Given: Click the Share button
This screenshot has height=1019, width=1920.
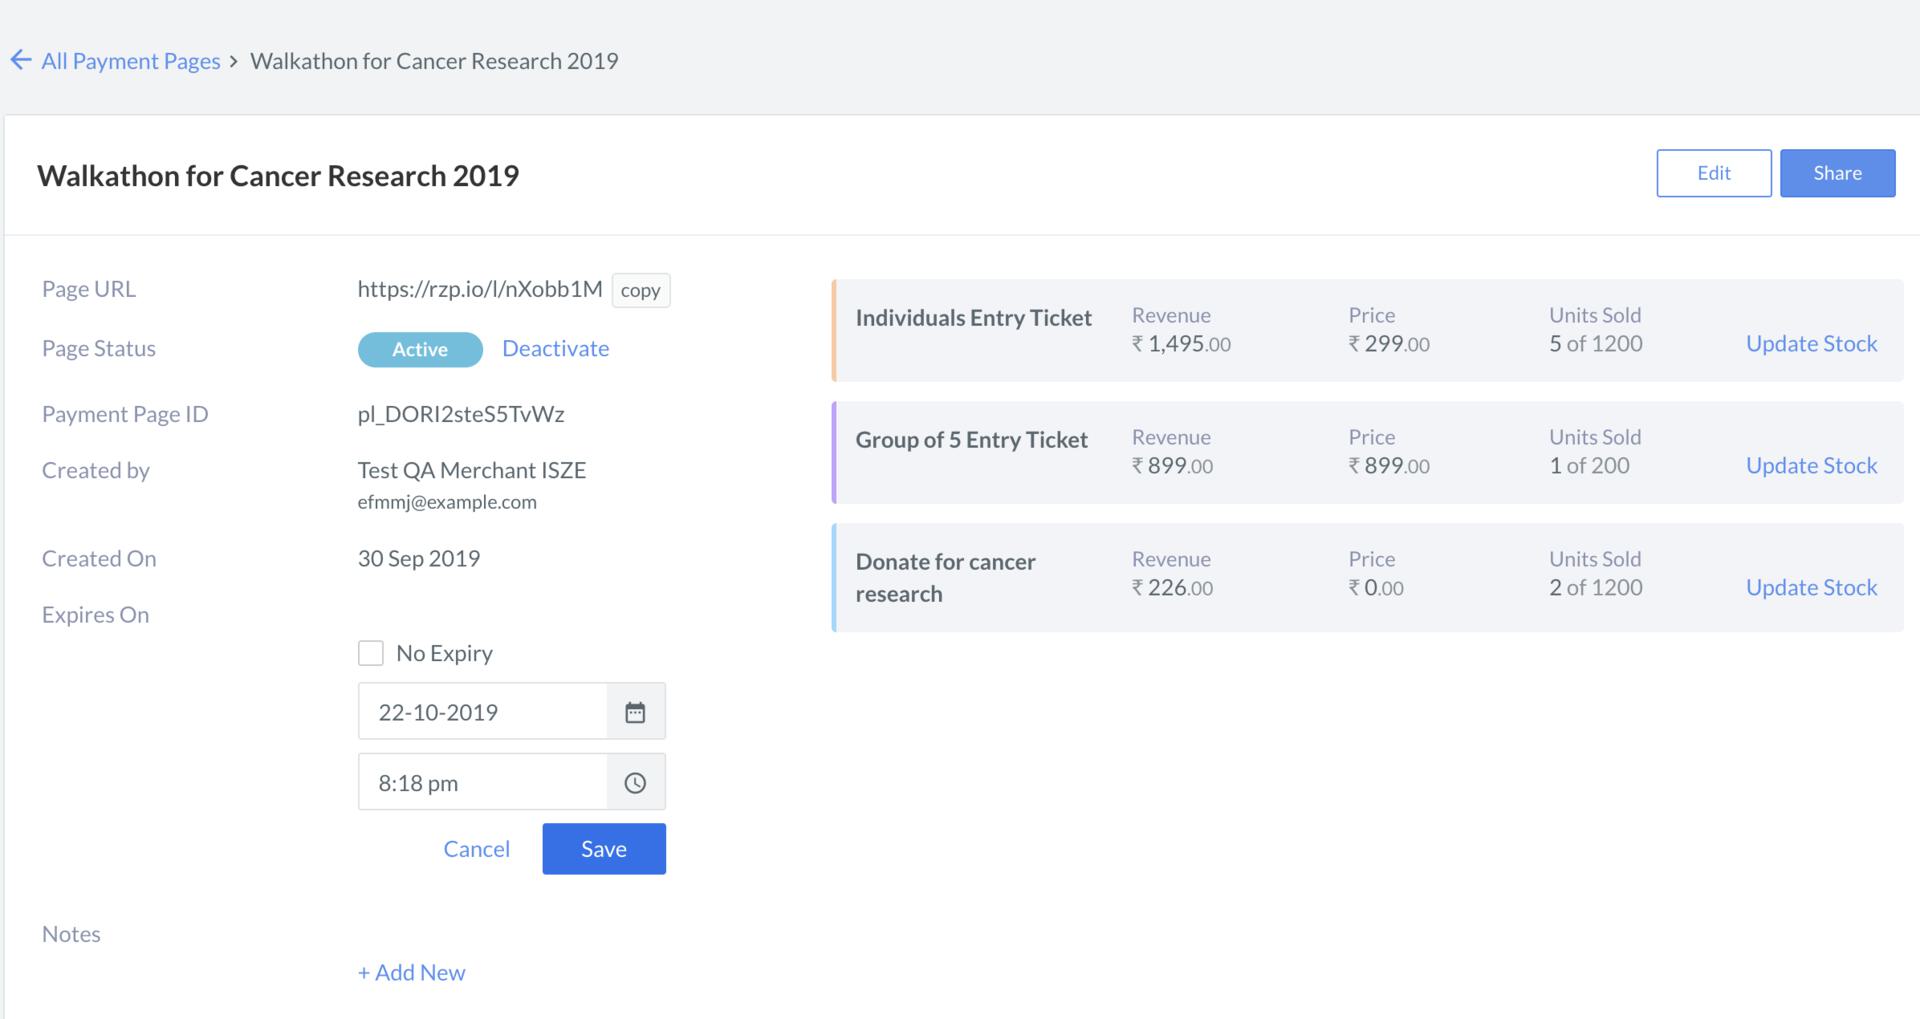Looking at the screenshot, I should tap(1837, 173).
